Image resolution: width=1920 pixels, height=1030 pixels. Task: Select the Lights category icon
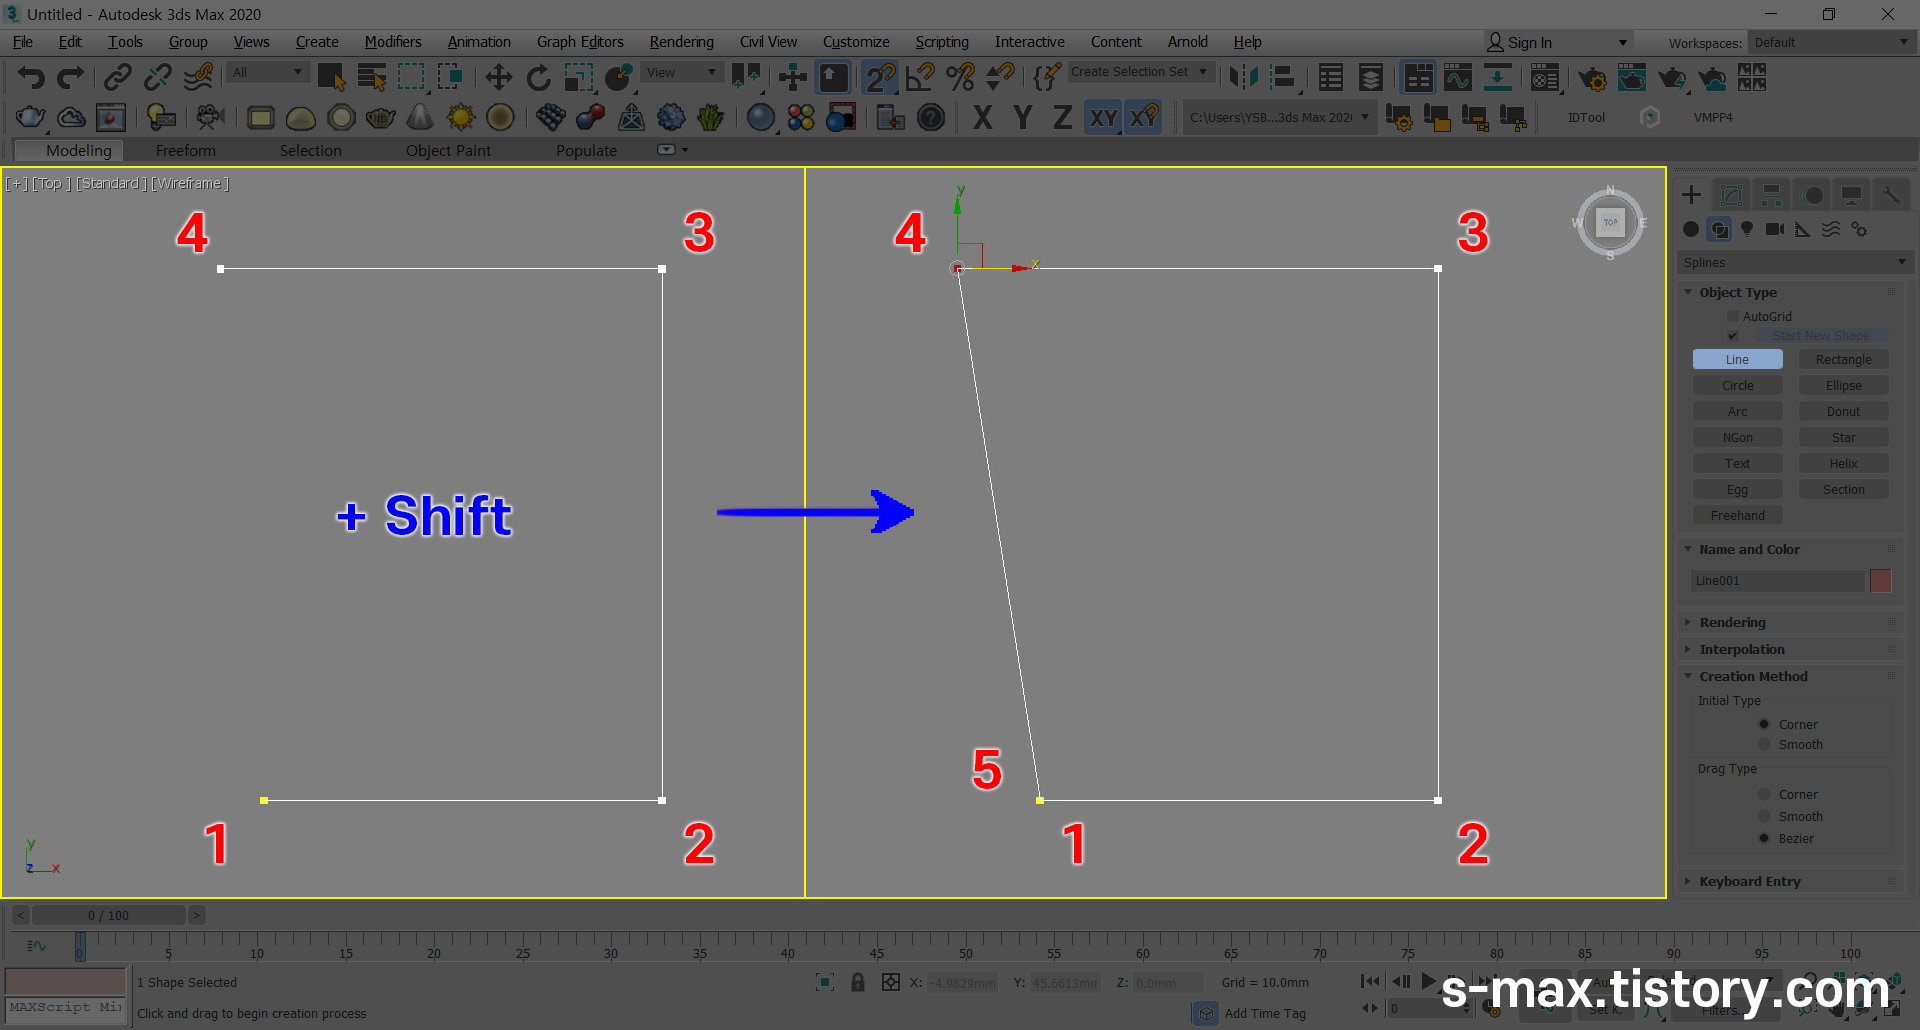pyautogui.click(x=1747, y=229)
